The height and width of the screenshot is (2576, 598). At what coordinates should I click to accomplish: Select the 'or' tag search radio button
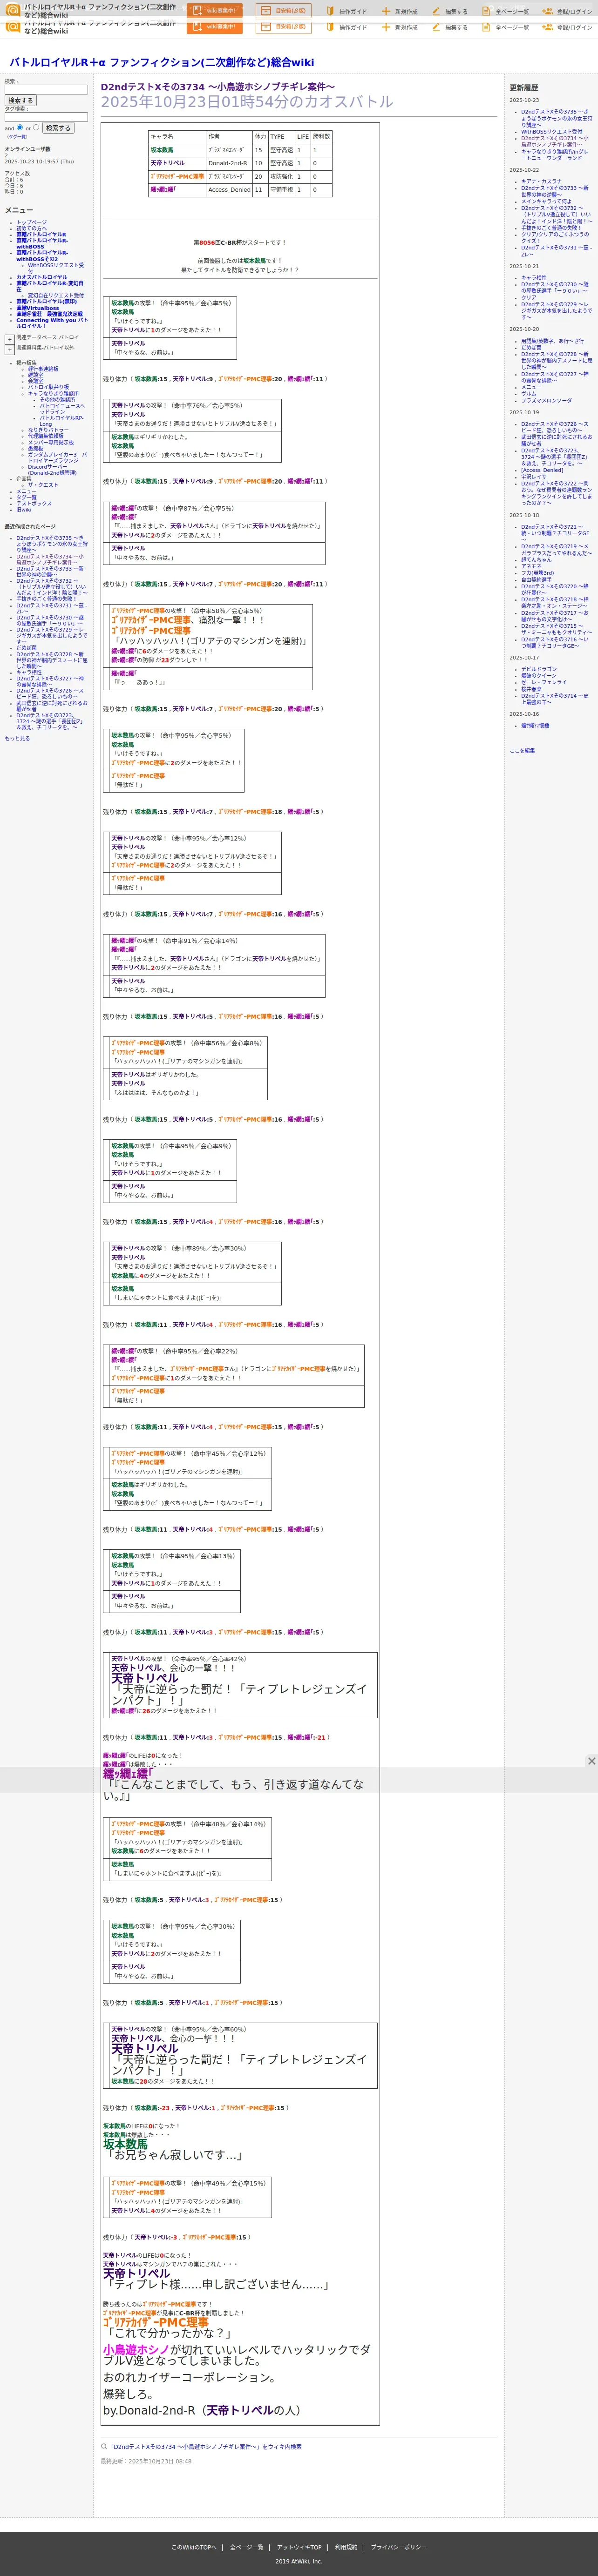tap(36, 127)
